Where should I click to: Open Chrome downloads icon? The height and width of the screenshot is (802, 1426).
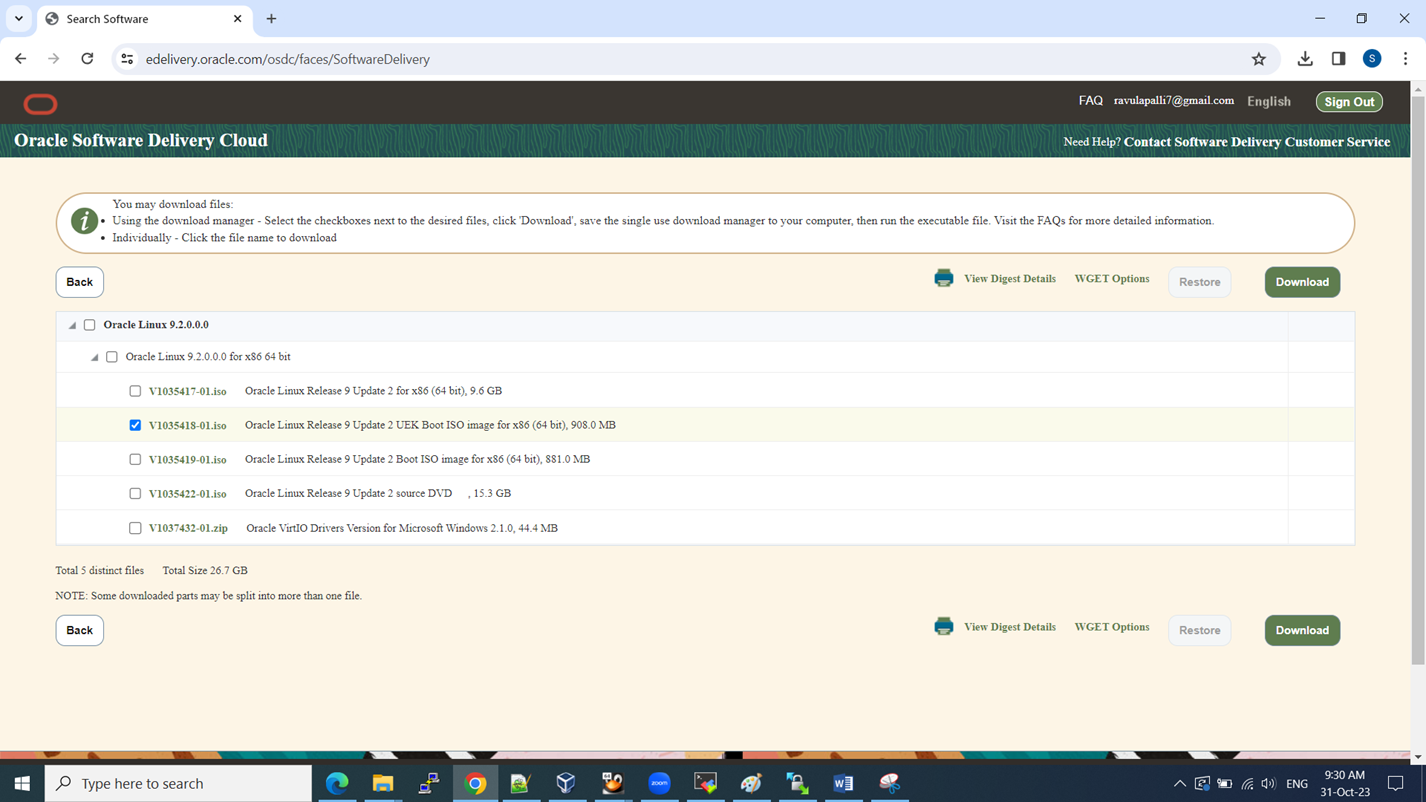1305,59
